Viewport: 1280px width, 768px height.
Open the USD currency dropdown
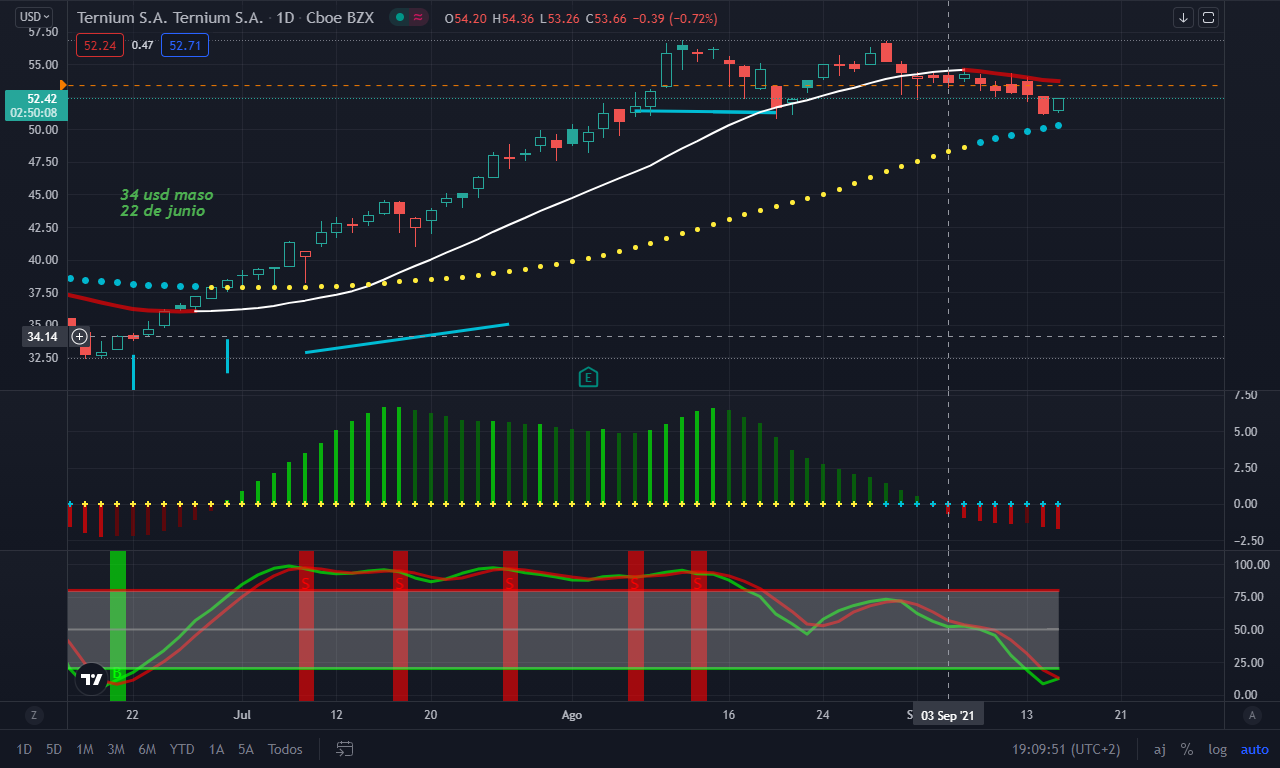[x=36, y=16]
